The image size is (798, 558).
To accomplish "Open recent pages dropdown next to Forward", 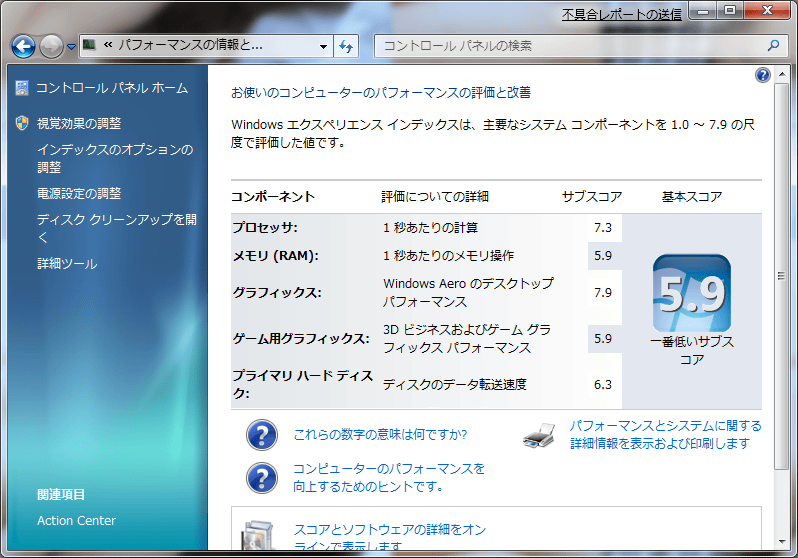I will coord(72,47).
